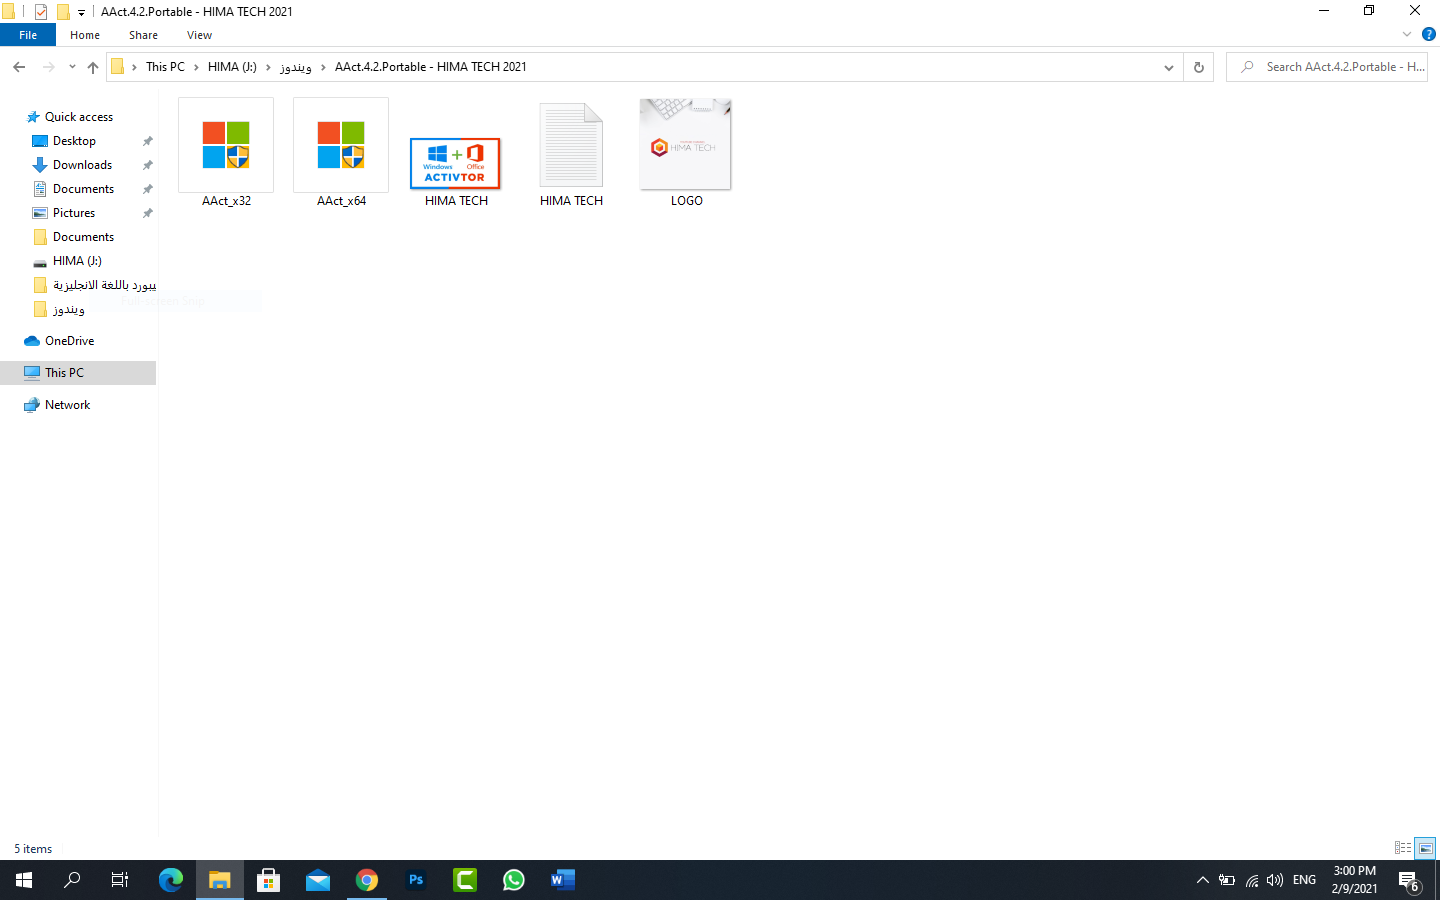Open the Windows Start menu
Viewport: 1440px width, 900px height.
[24, 880]
